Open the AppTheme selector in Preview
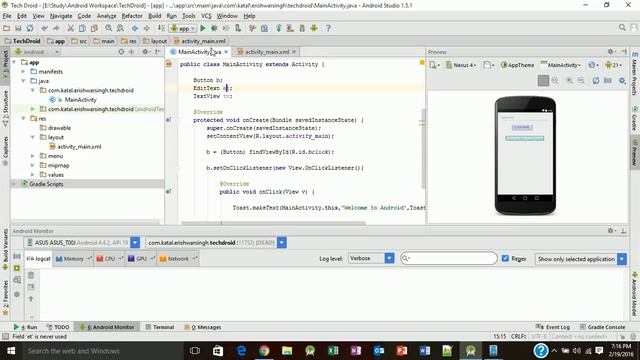640x360 pixels. coord(517,65)
